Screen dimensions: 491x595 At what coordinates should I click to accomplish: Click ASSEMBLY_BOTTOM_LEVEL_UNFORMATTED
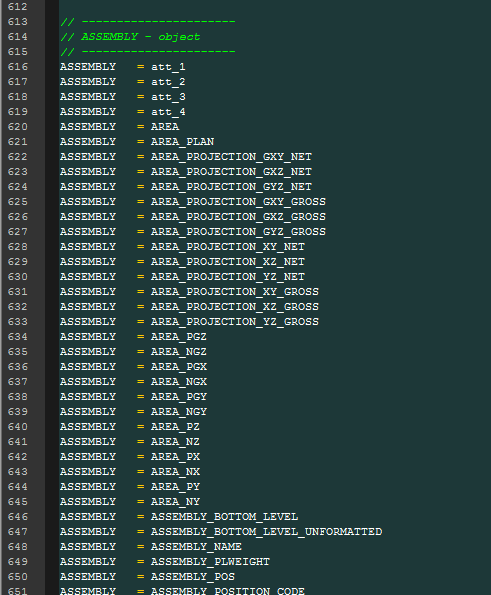tap(266, 532)
